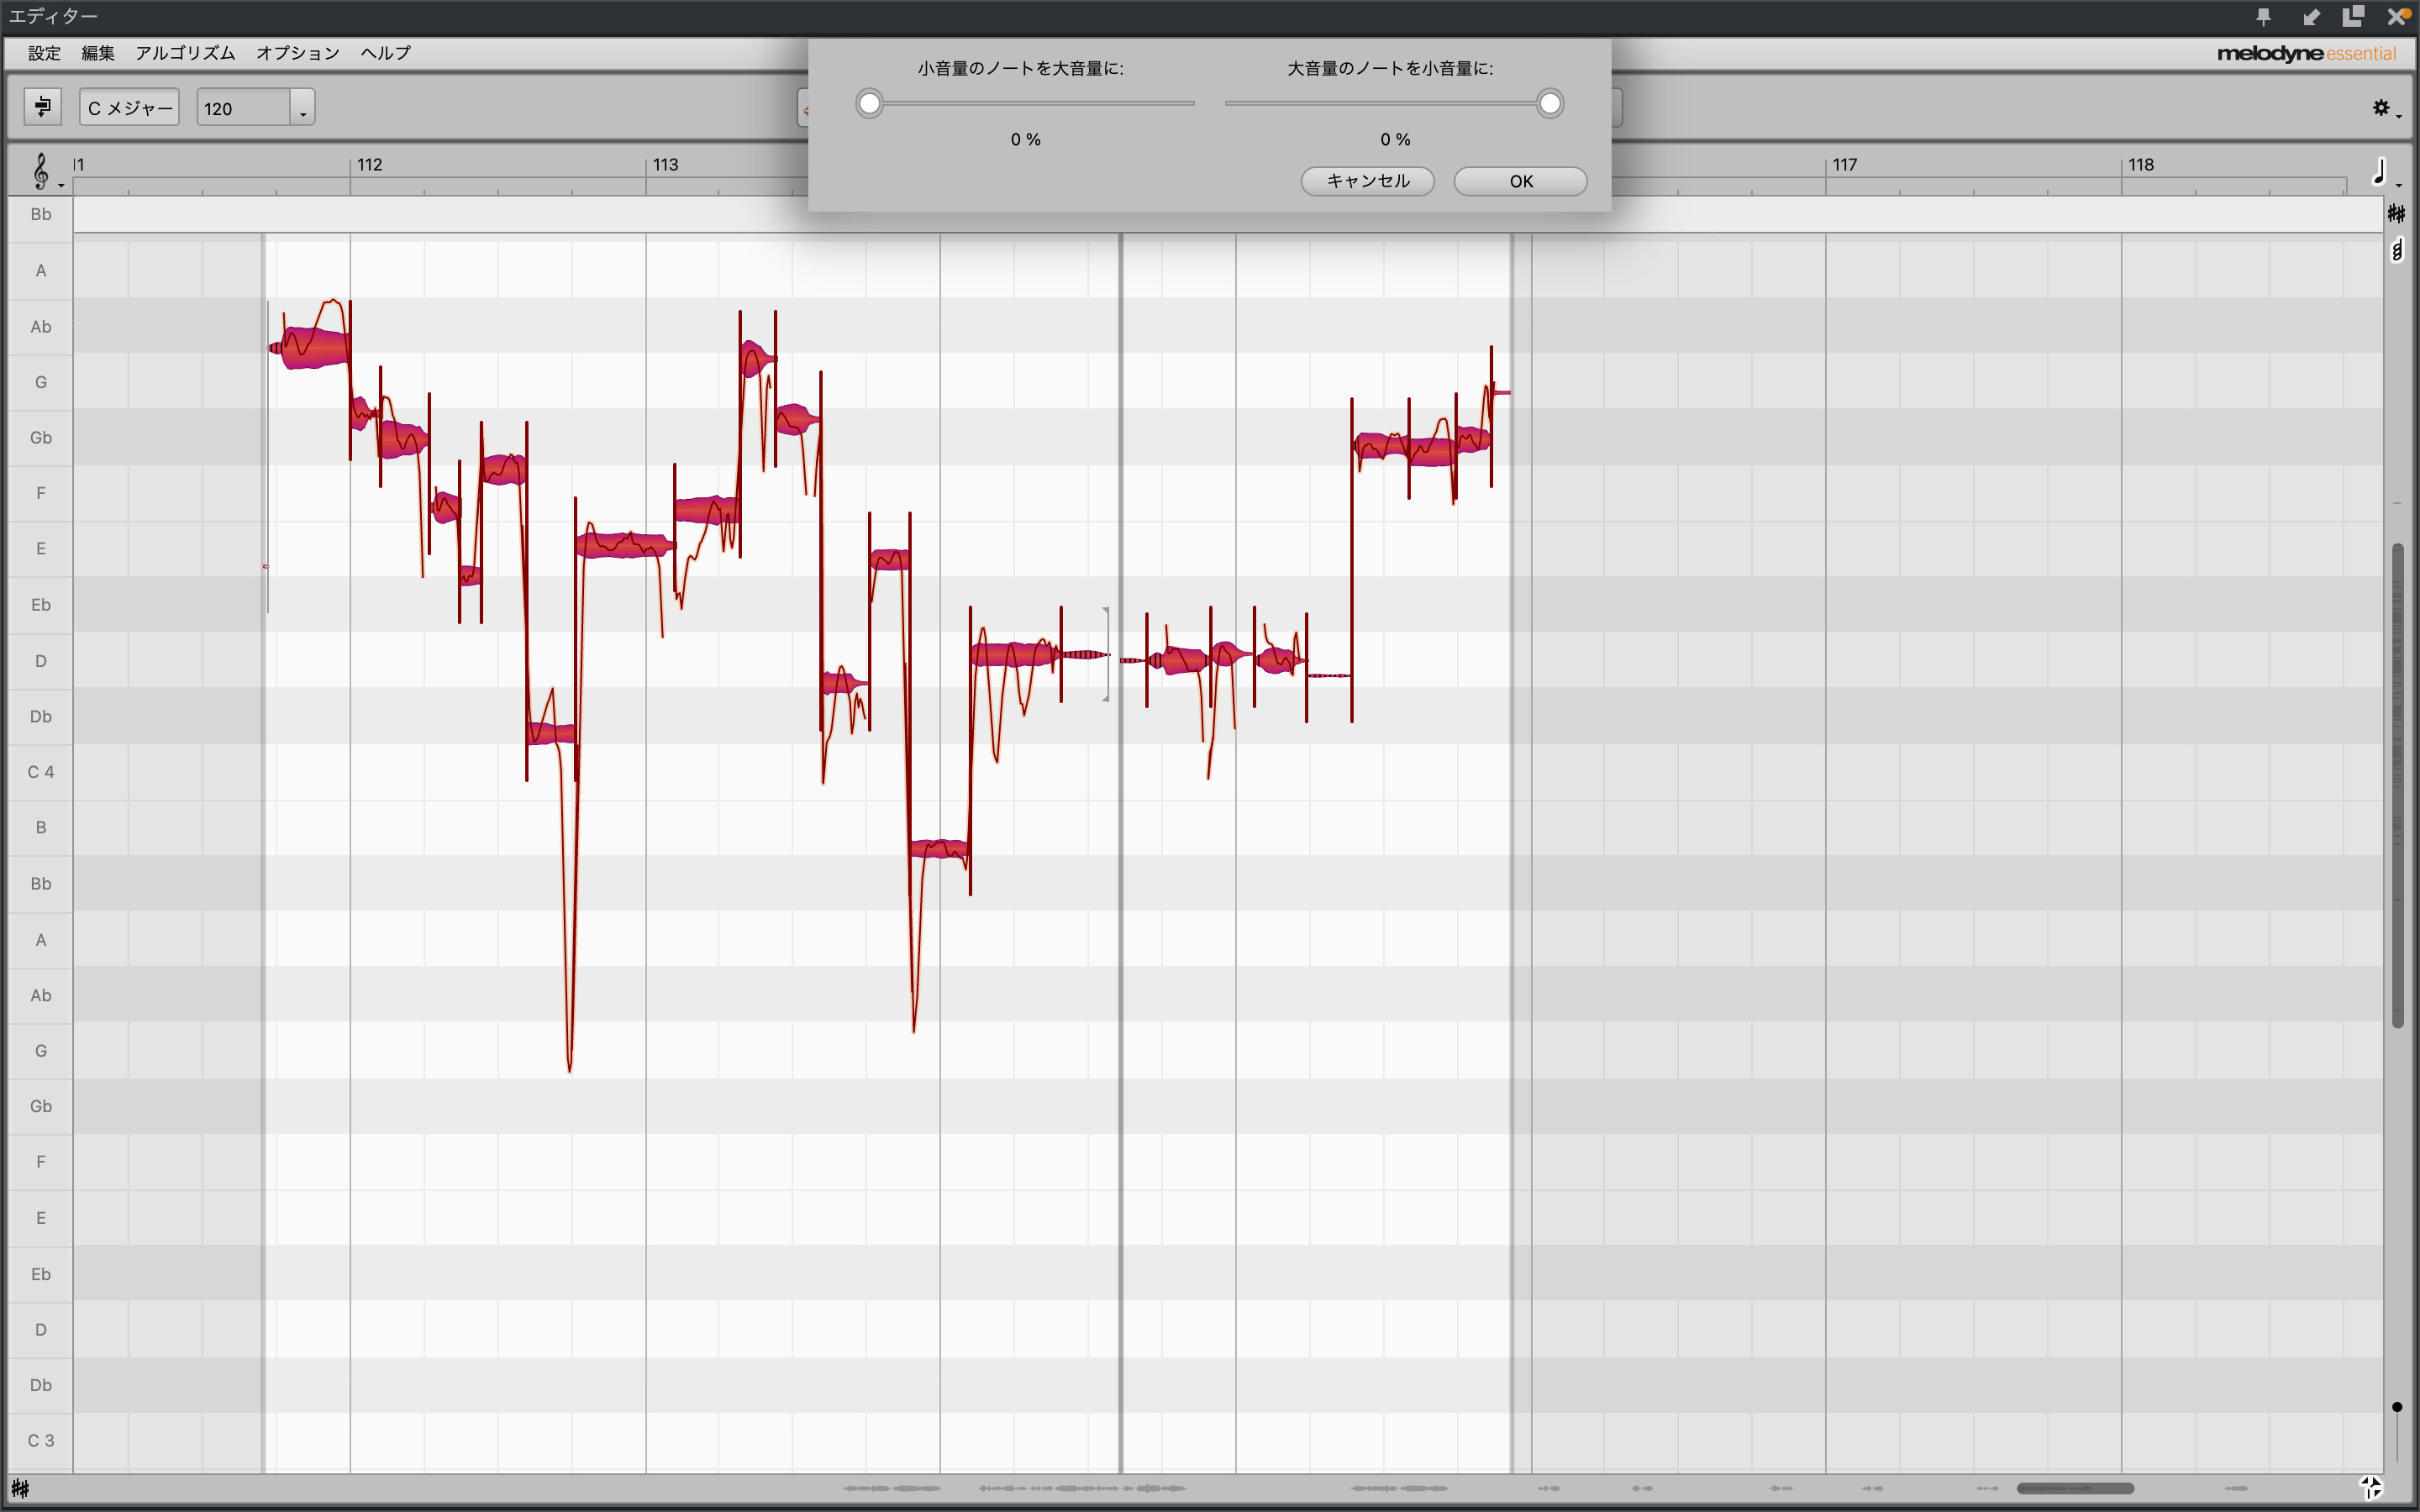Image resolution: width=2420 pixels, height=1512 pixels.
Task: Confirm the dialog with OK
Action: click(x=1520, y=181)
